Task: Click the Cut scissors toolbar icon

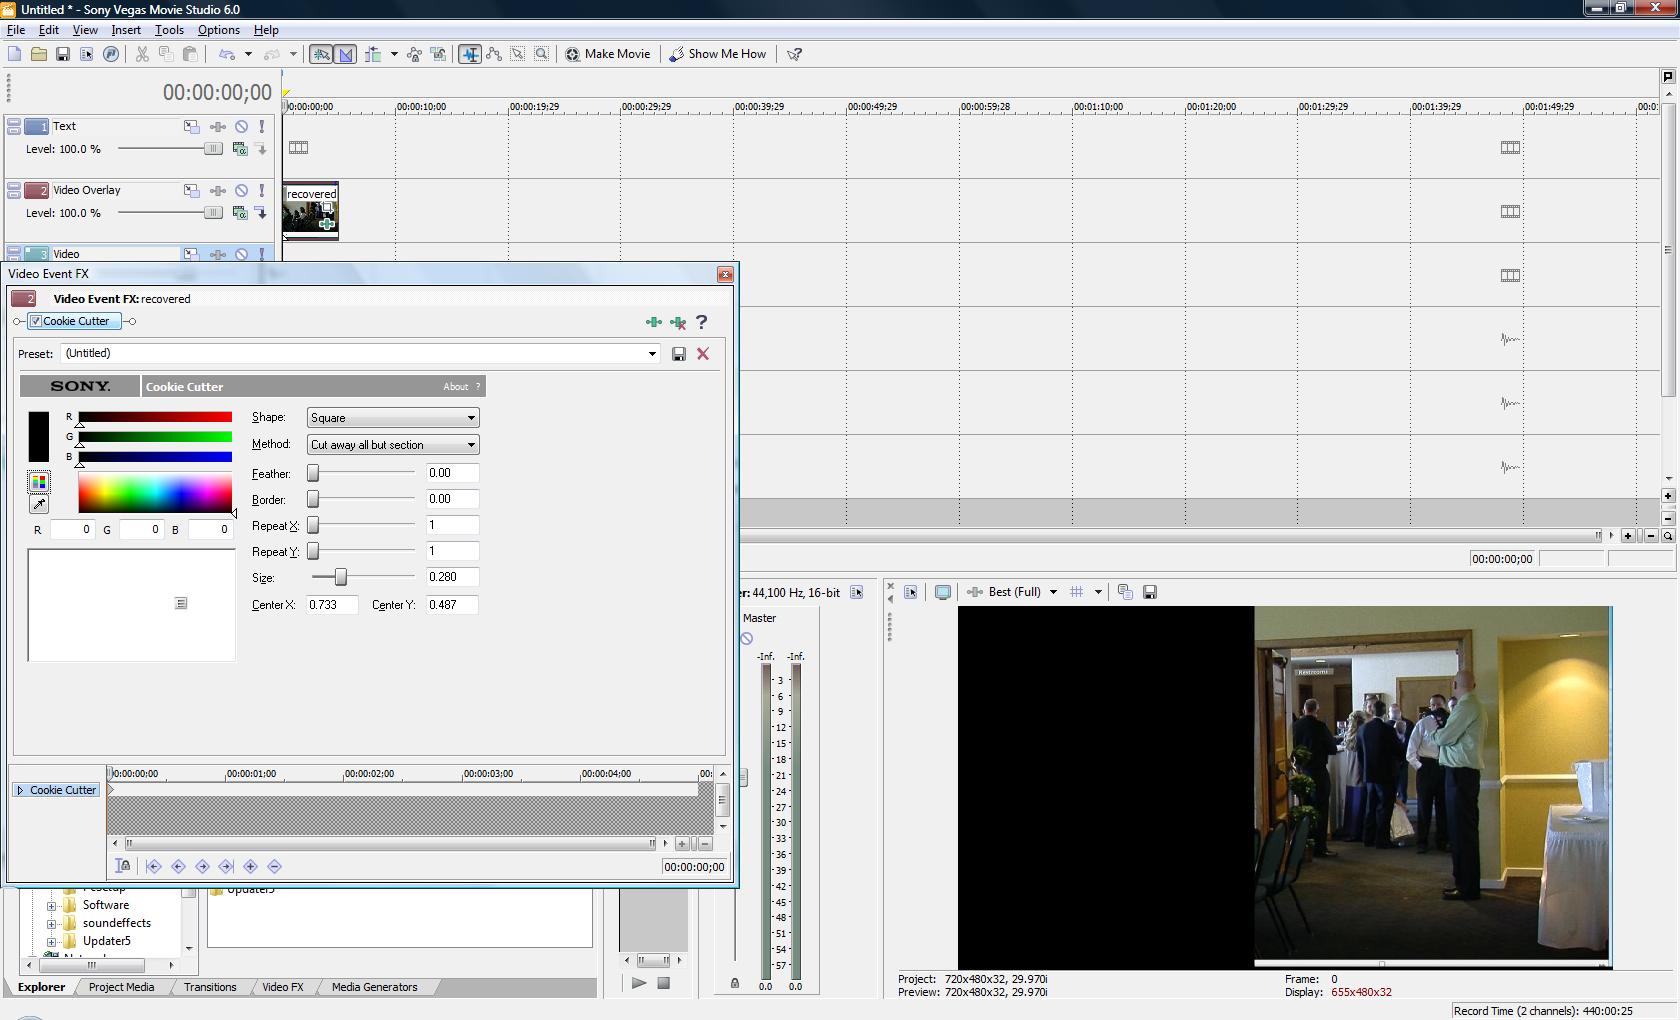Action: point(142,54)
